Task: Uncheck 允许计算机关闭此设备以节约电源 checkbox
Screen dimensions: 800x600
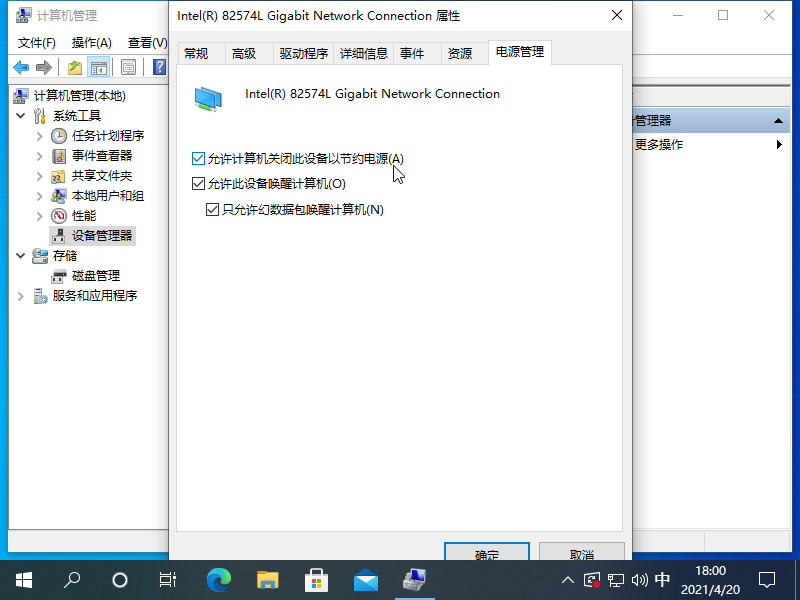Action: click(x=197, y=159)
